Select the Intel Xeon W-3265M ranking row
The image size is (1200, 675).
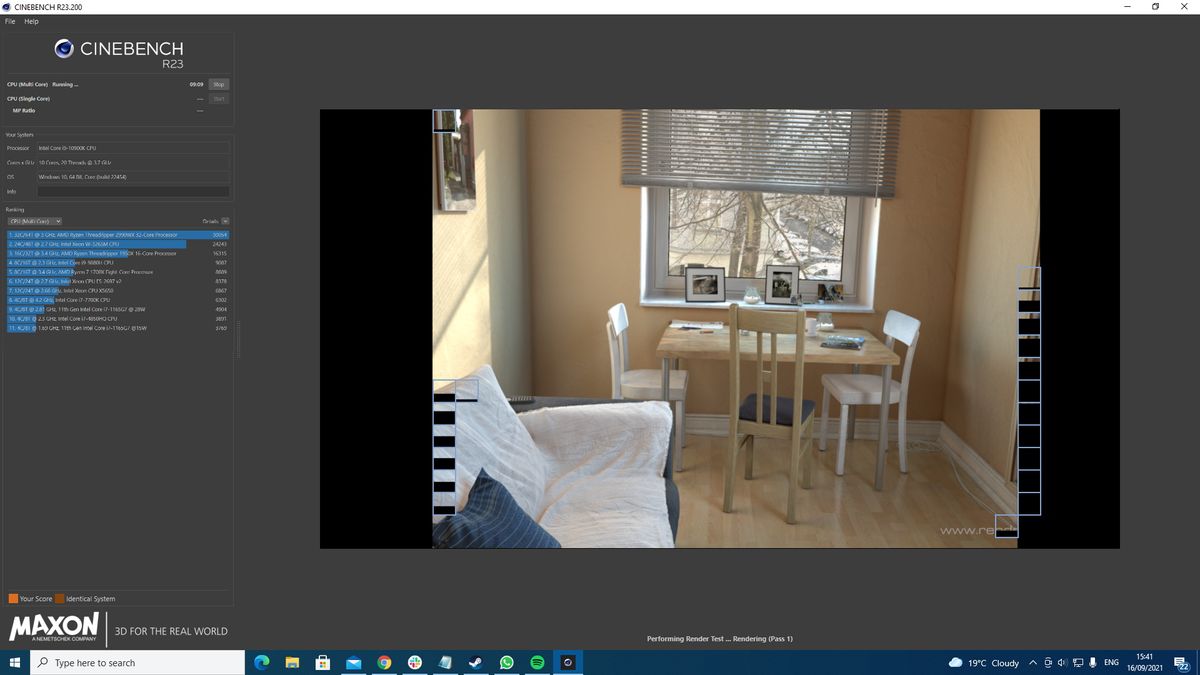tap(118, 244)
